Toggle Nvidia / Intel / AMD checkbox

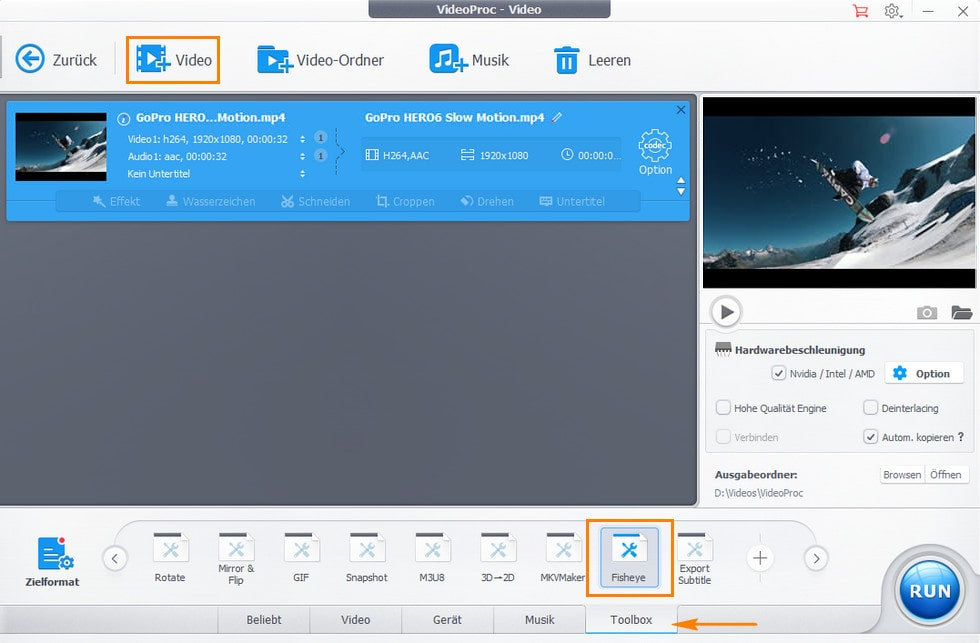(x=778, y=373)
